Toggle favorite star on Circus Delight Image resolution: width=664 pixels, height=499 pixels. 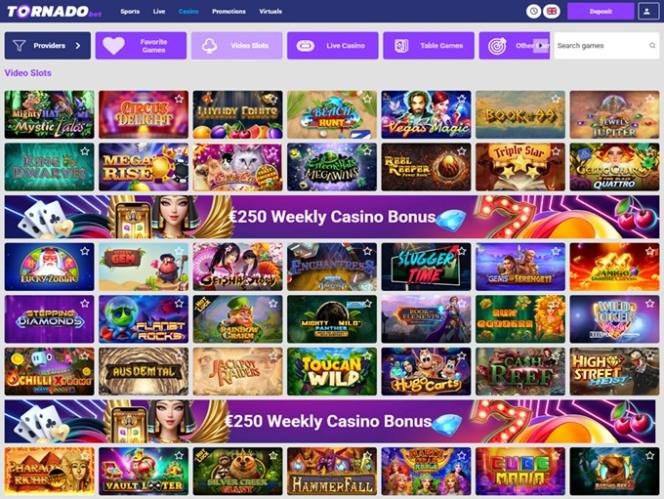click(179, 99)
